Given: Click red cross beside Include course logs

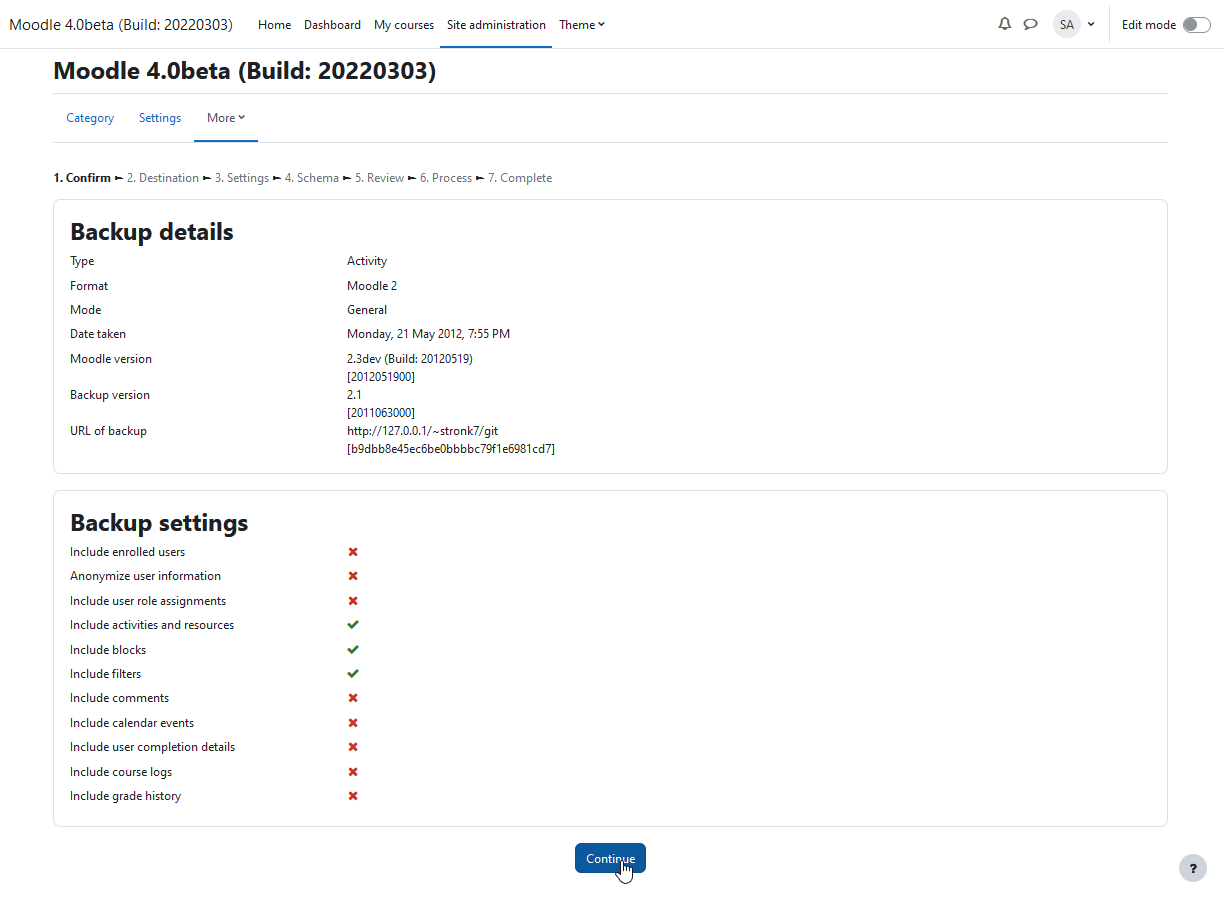Looking at the screenshot, I should [x=353, y=772].
